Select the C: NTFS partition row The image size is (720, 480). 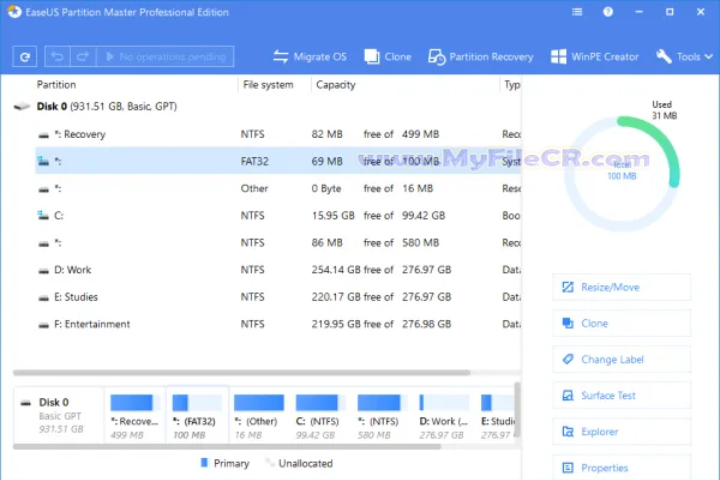[278, 215]
